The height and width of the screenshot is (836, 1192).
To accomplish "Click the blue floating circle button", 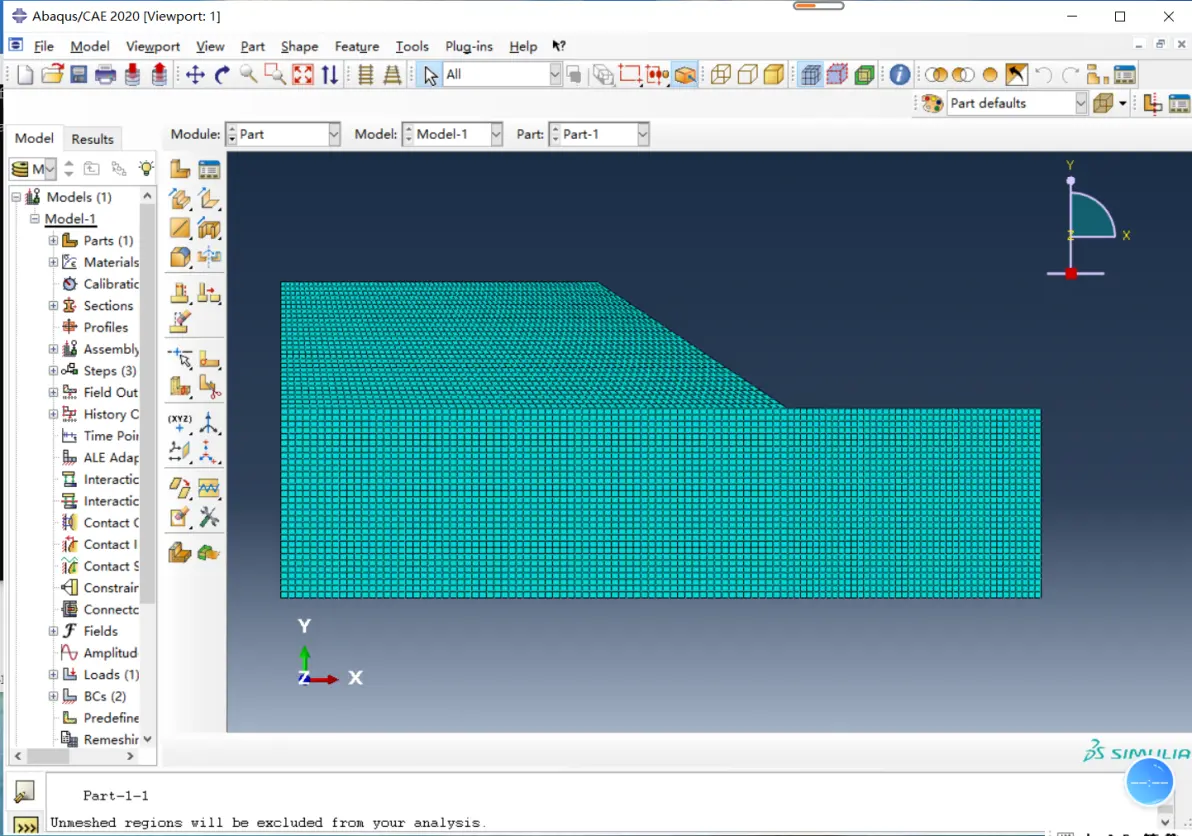I will [1149, 782].
